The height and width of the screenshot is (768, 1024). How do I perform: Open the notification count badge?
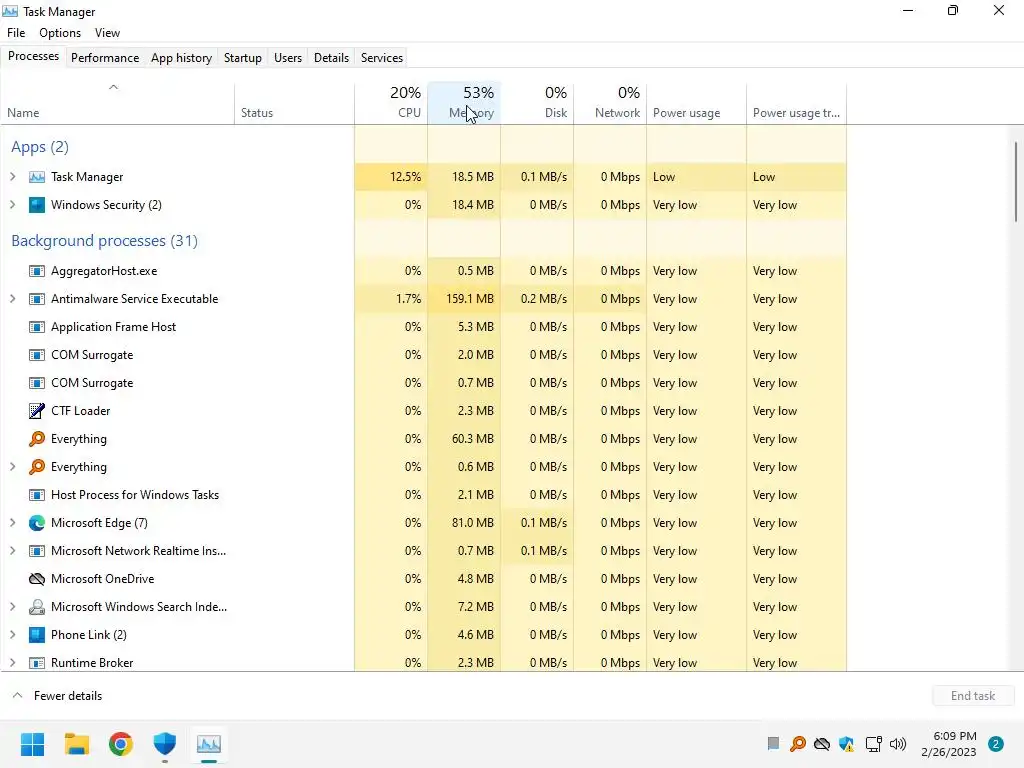[x=996, y=744]
